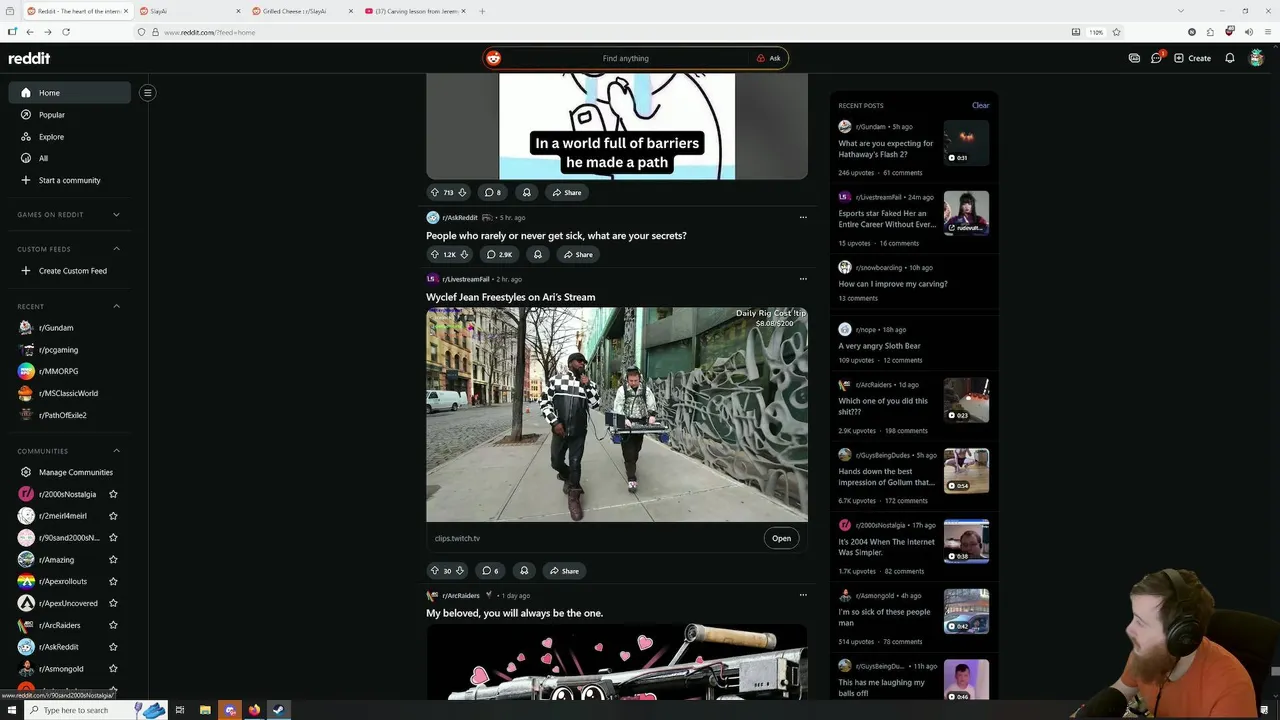The image size is (1280, 720).
Task: Switch to the SlayAi browser tab
Action: click(188, 11)
